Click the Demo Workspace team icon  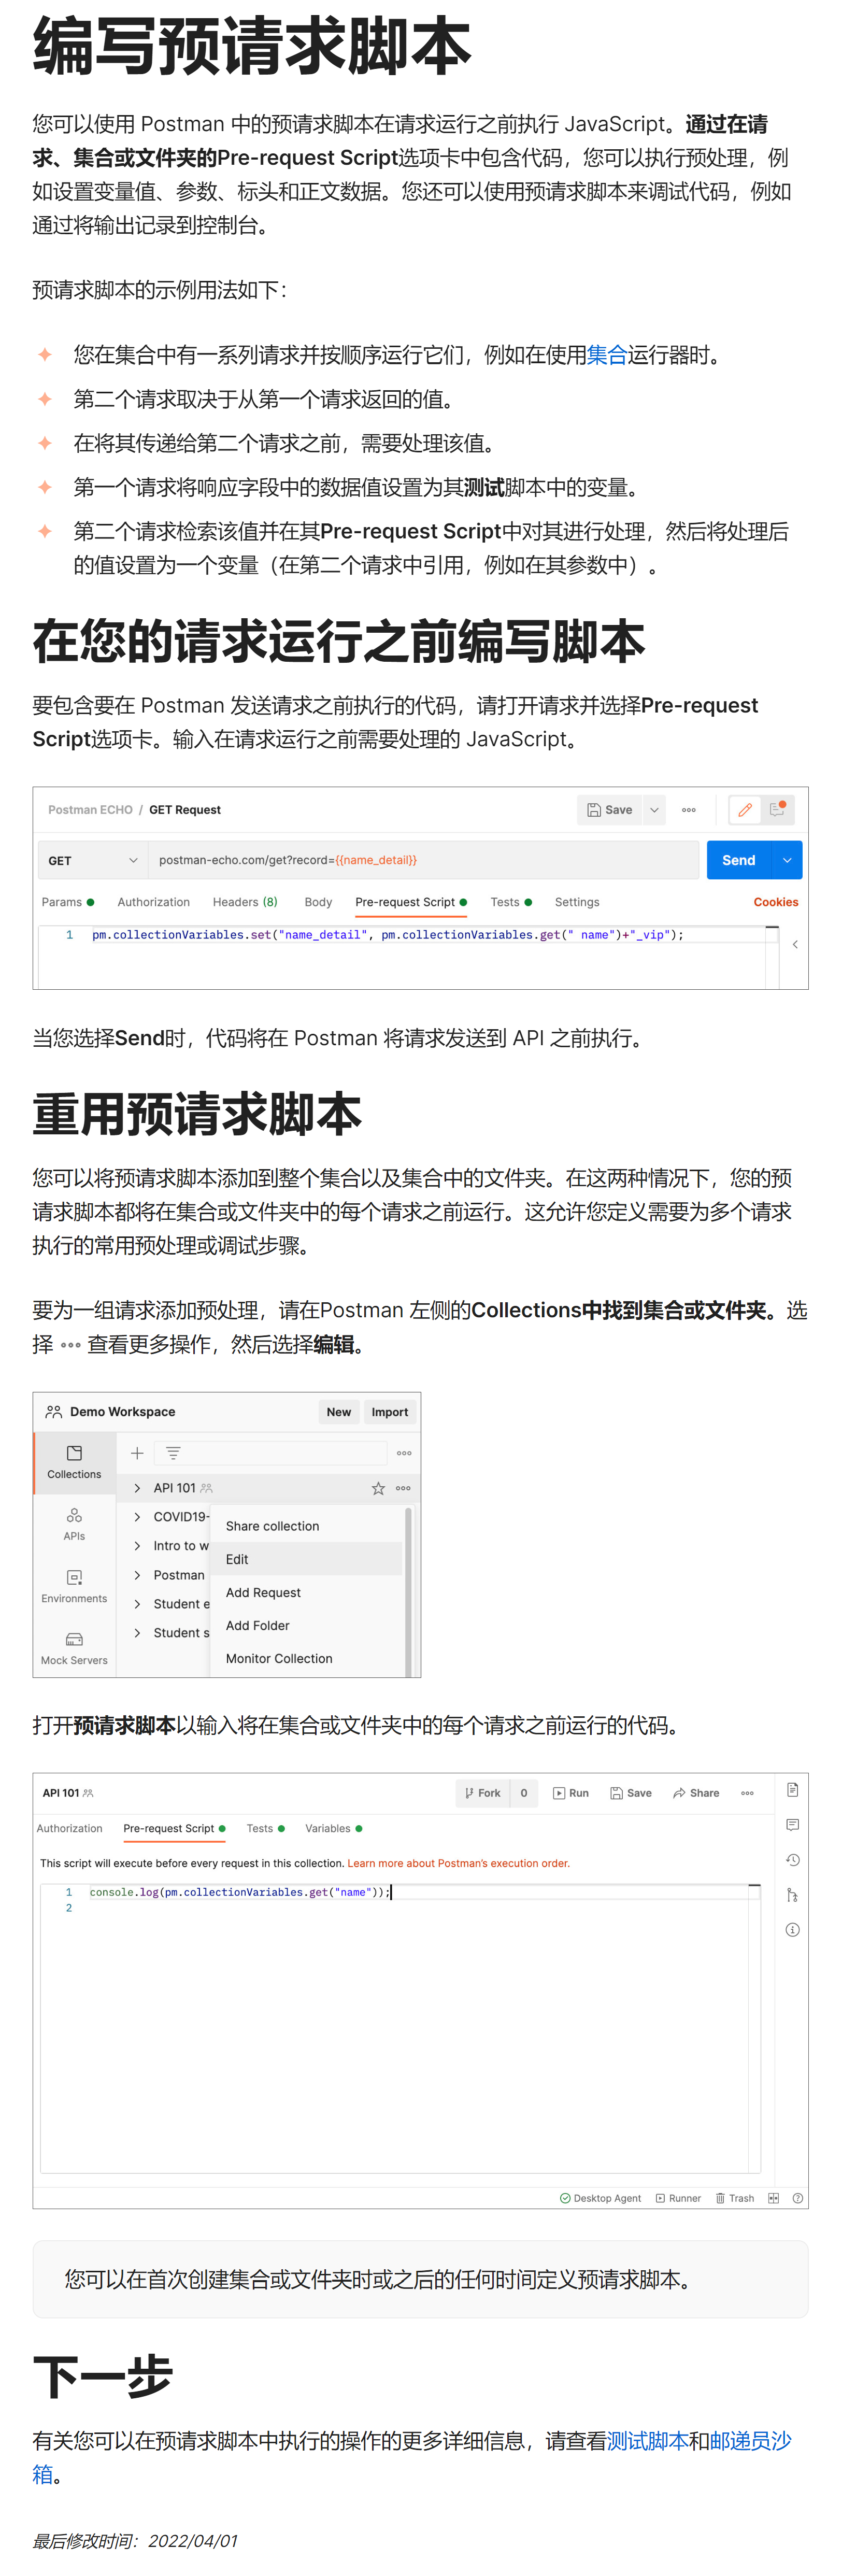(x=54, y=1412)
